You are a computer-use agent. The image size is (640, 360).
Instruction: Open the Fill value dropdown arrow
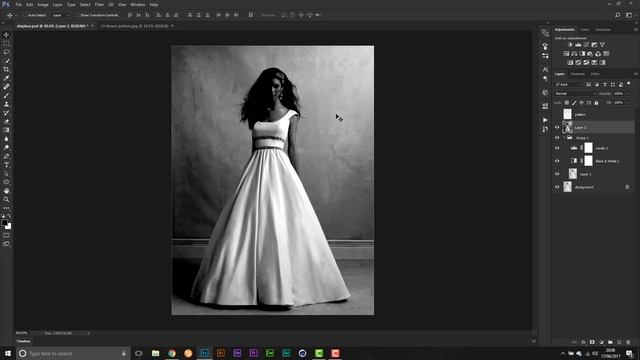628,102
